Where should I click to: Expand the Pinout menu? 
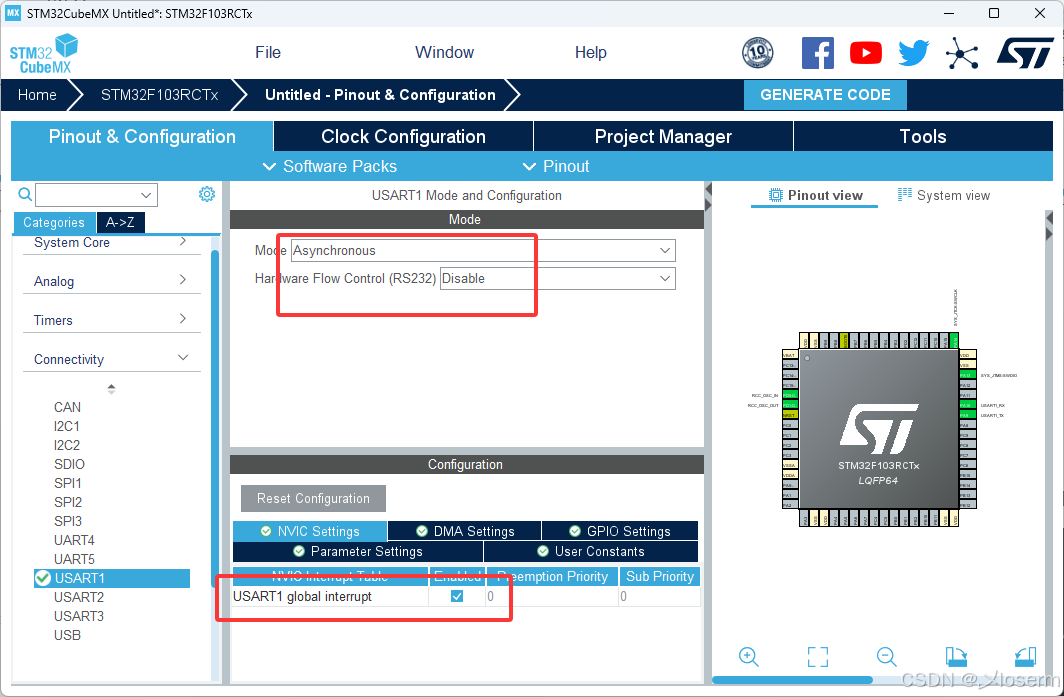(x=556, y=166)
